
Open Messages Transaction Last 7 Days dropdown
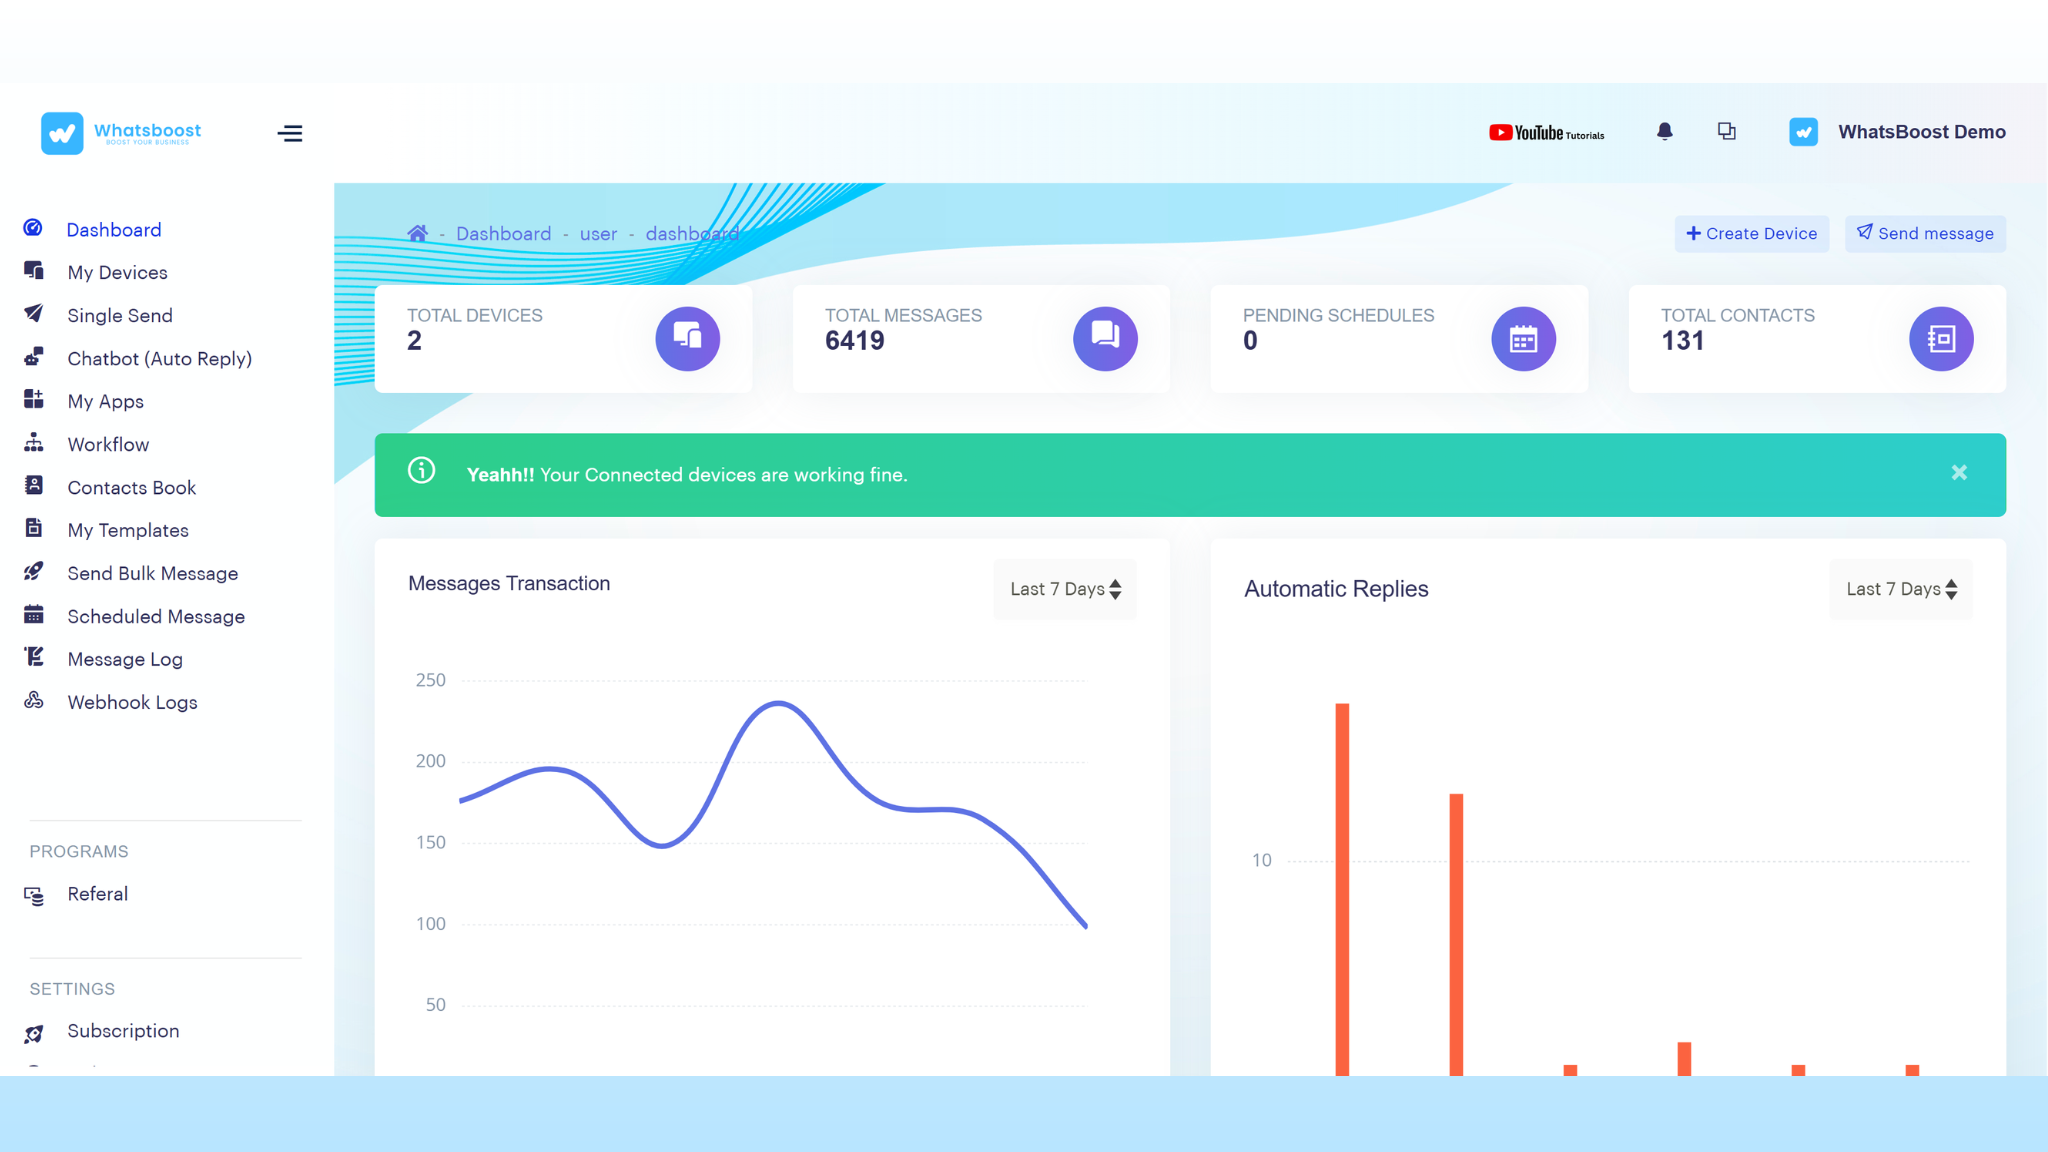(1065, 589)
